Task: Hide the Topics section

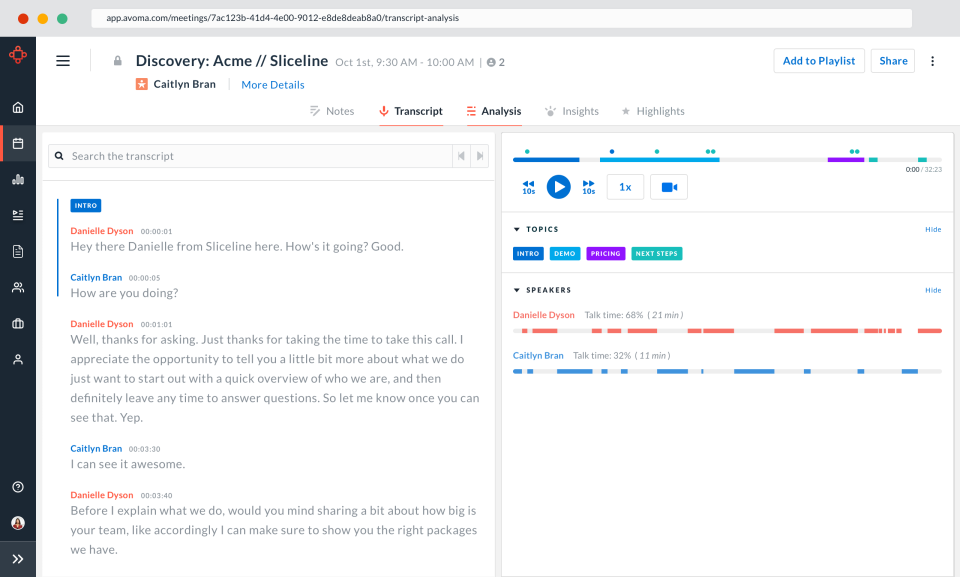Action: coord(932,229)
